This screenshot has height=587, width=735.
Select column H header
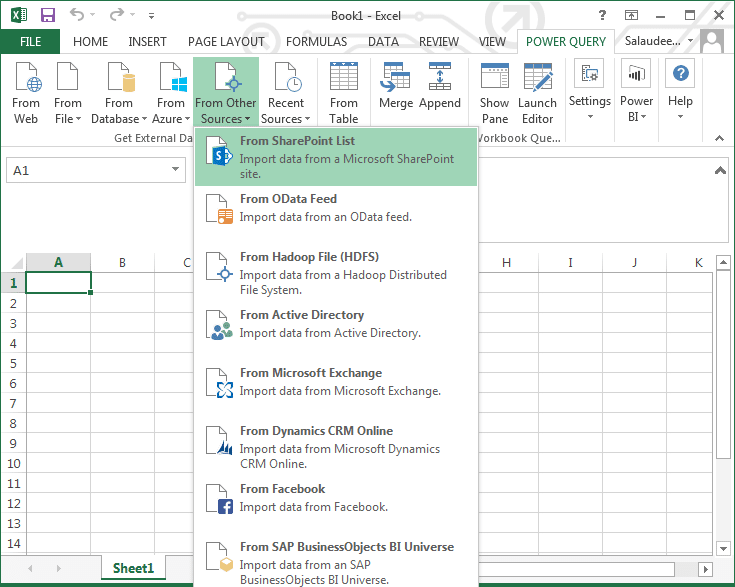tap(506, 263)
